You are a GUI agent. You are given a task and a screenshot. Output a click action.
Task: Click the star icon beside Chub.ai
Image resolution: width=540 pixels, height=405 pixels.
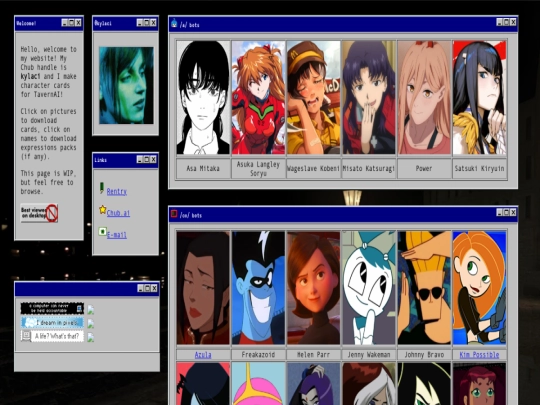pos(102,209)
